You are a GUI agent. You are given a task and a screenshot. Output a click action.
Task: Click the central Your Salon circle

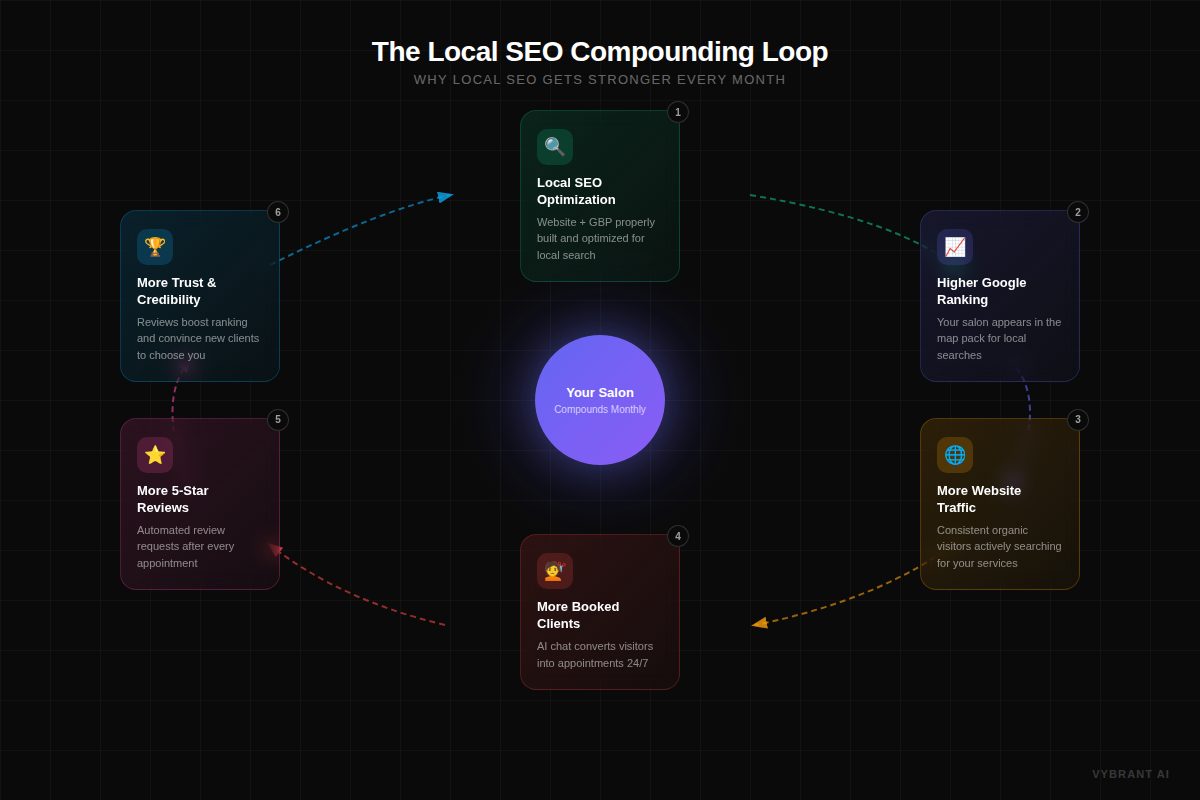tap(600, 400)
